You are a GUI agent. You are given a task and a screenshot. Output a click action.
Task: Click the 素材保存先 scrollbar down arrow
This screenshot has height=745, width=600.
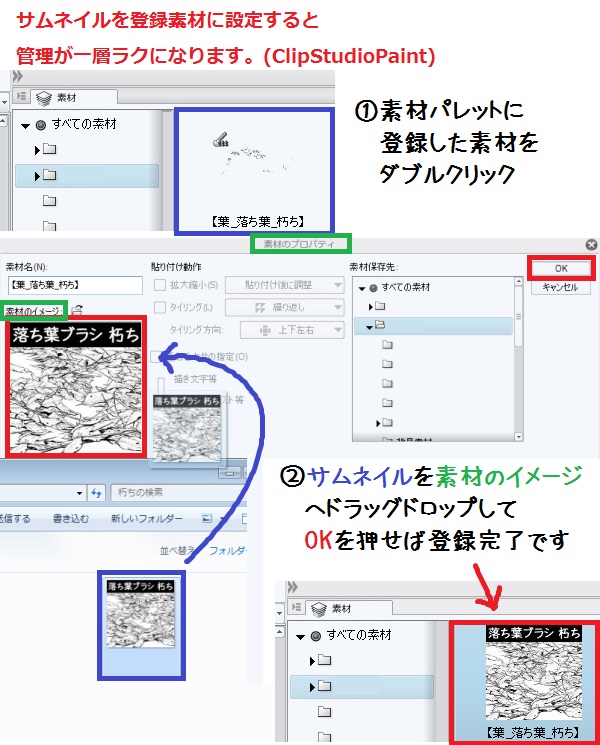[x=518, y=436]
